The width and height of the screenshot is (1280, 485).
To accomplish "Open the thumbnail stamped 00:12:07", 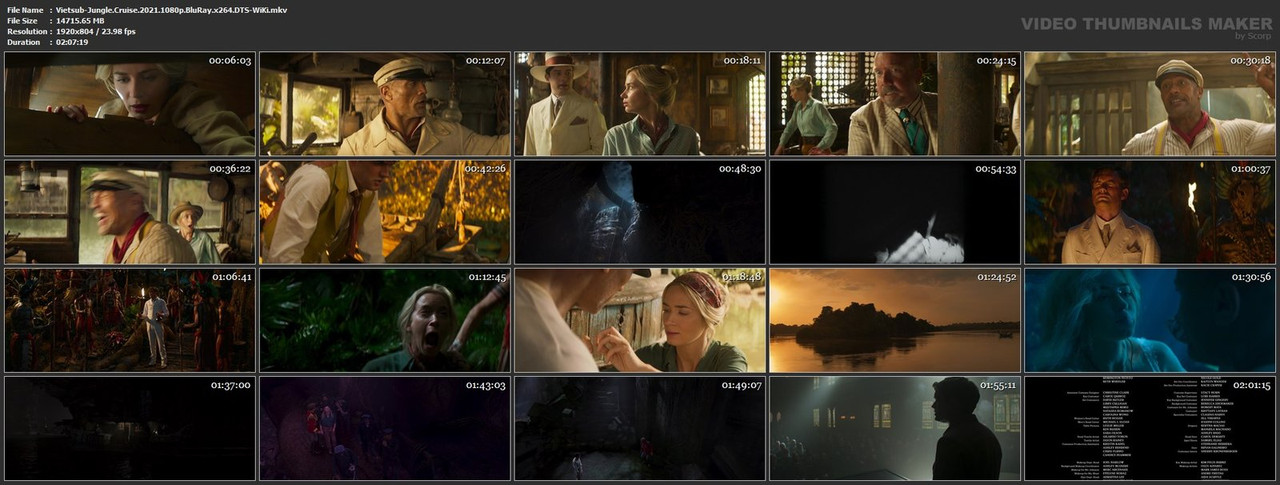I will [x=385, y=104].
